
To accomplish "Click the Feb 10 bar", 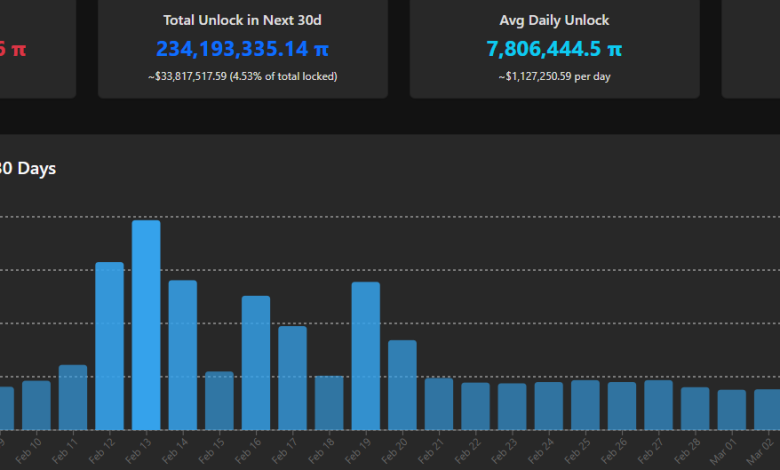I will (x=36, y=405).
